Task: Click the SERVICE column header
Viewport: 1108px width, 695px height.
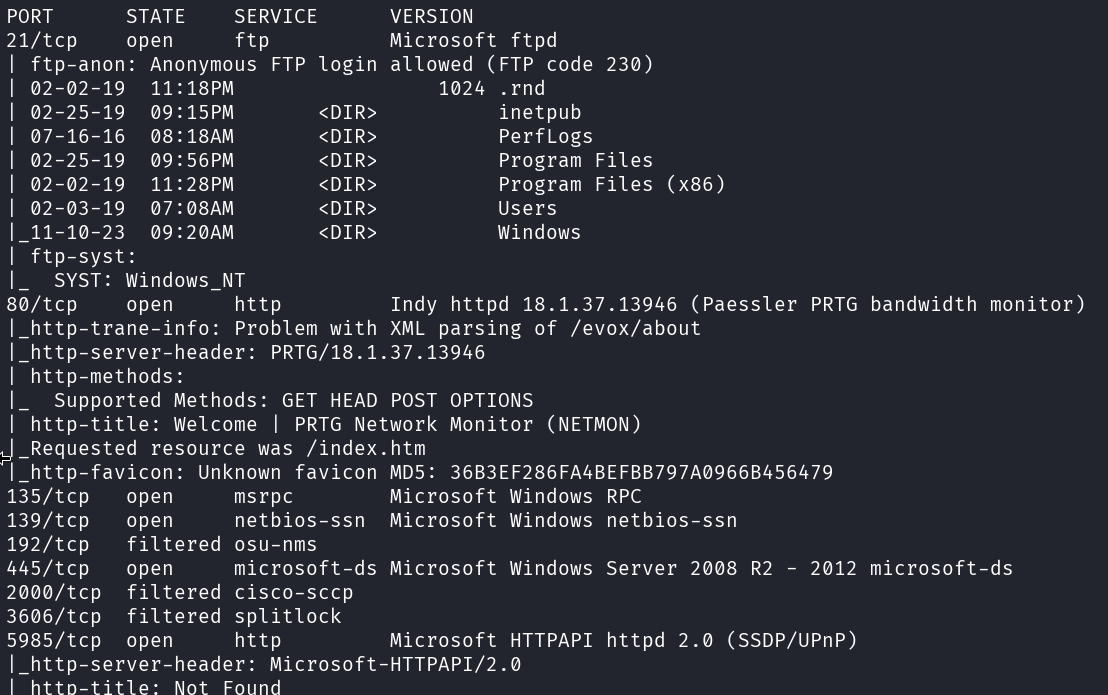Action: click(275, 17)
